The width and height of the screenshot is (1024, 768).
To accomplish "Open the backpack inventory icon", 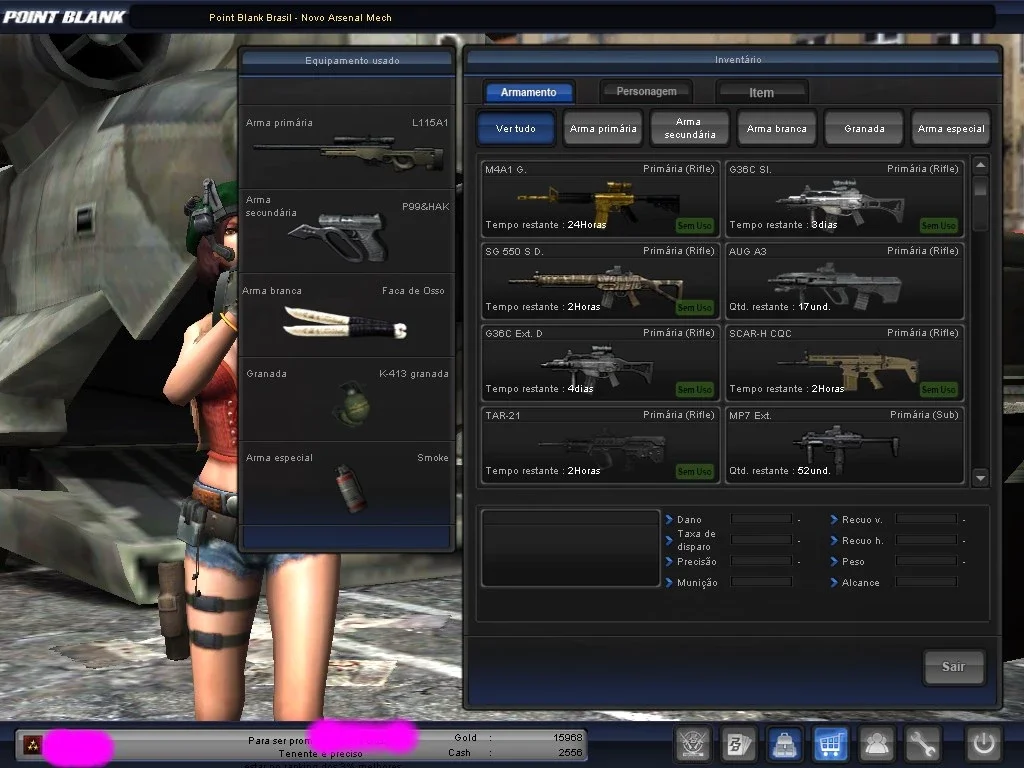I will [x=784, y=744].
